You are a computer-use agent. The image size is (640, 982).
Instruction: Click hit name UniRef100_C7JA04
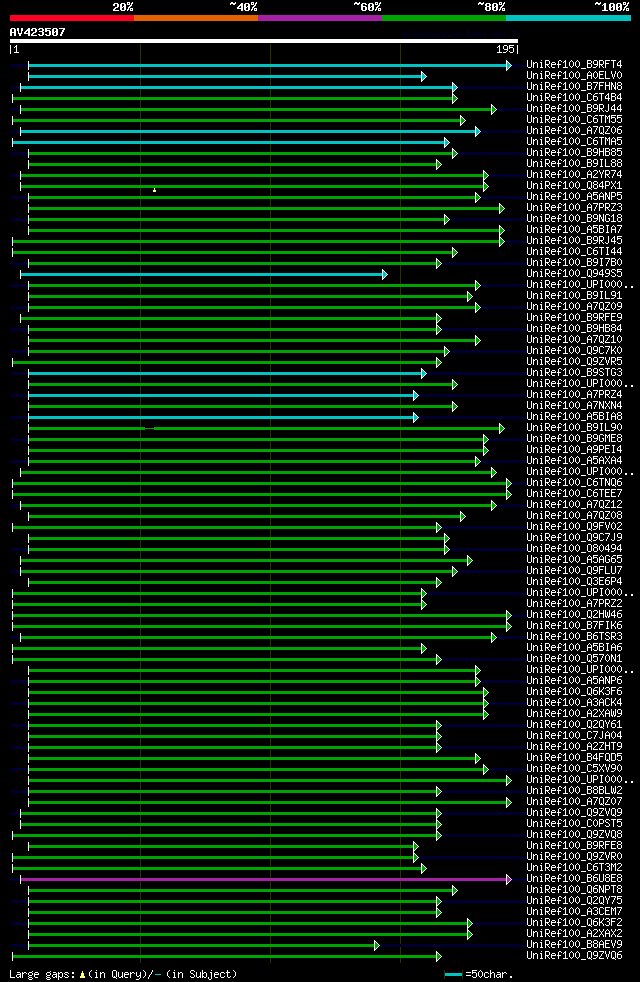[574, 736]
